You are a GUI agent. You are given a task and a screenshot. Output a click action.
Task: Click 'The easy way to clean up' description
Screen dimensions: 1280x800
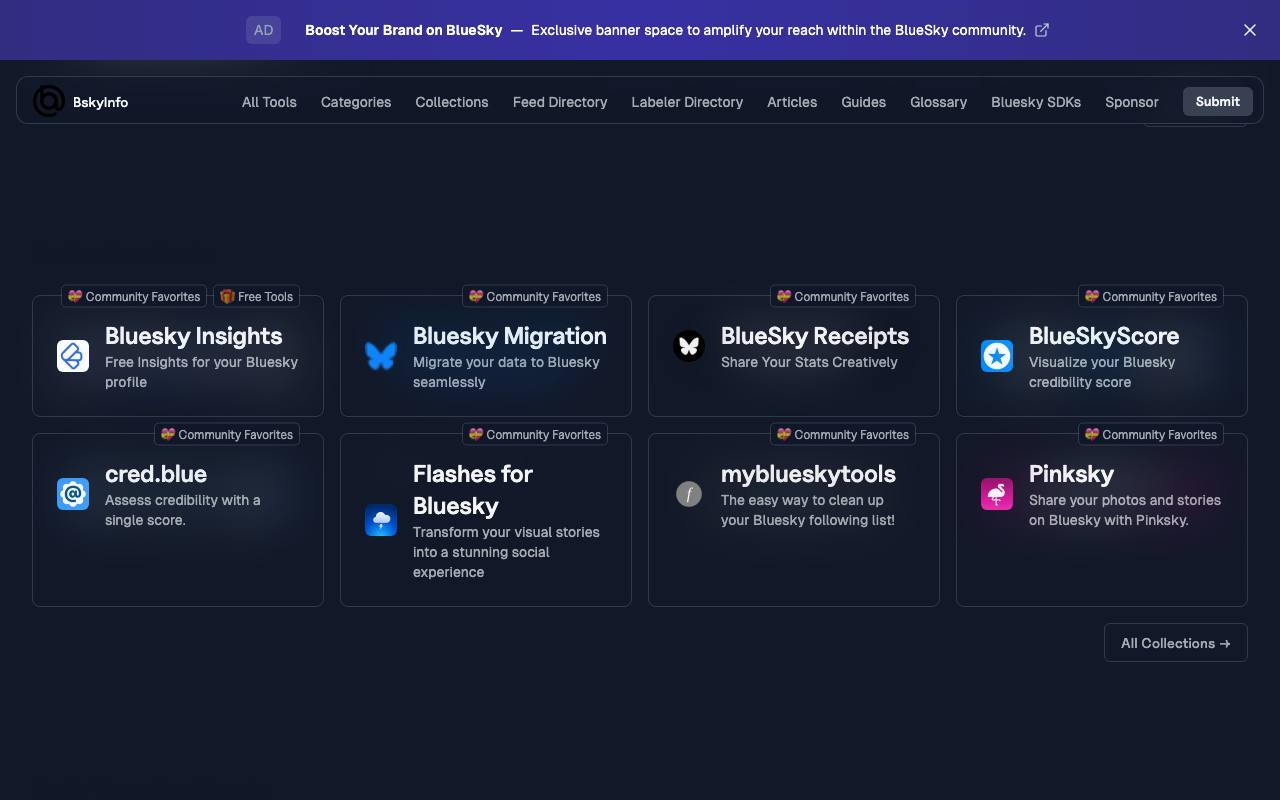808,510
